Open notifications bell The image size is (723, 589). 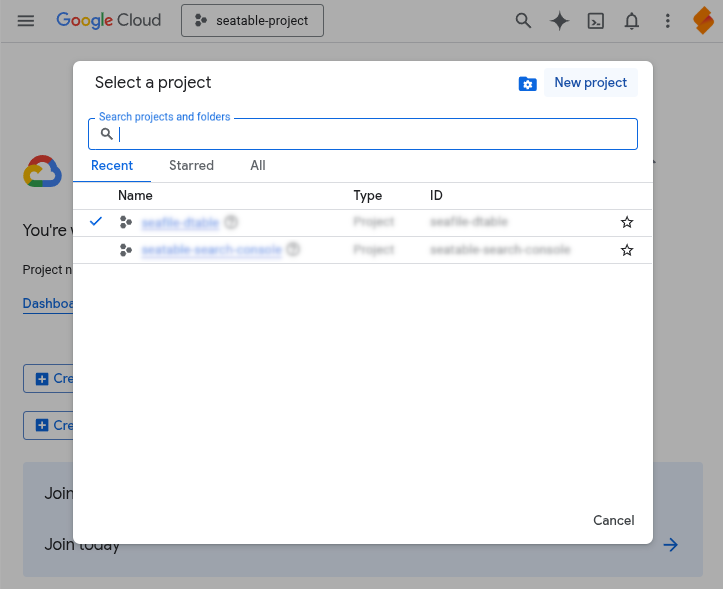631,21
